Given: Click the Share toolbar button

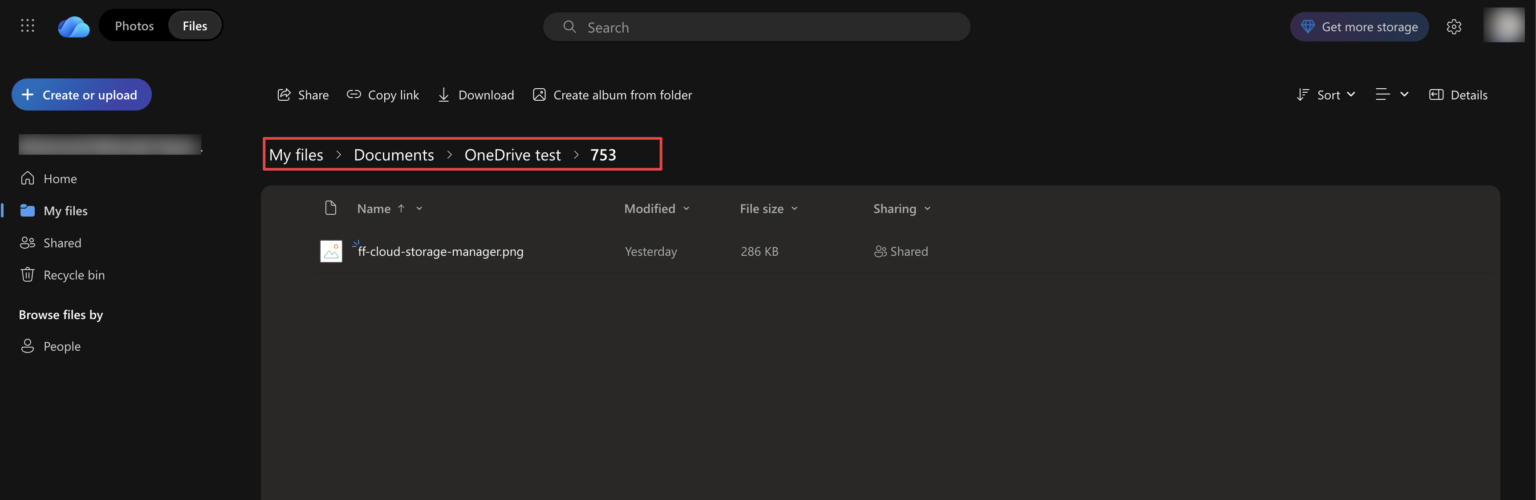Looking at the screenshot, I should tap(303, 95).
